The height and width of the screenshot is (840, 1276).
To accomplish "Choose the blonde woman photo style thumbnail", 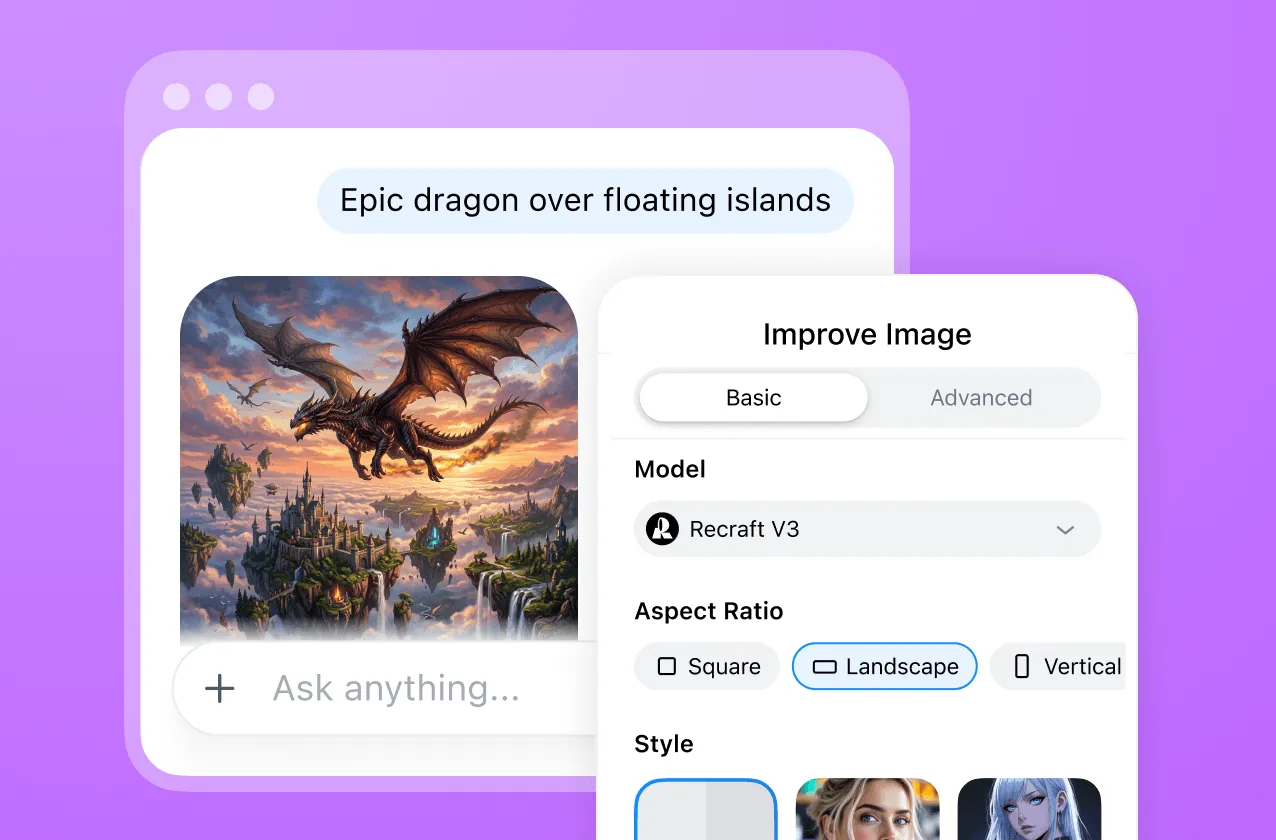I will click(868, 809).
